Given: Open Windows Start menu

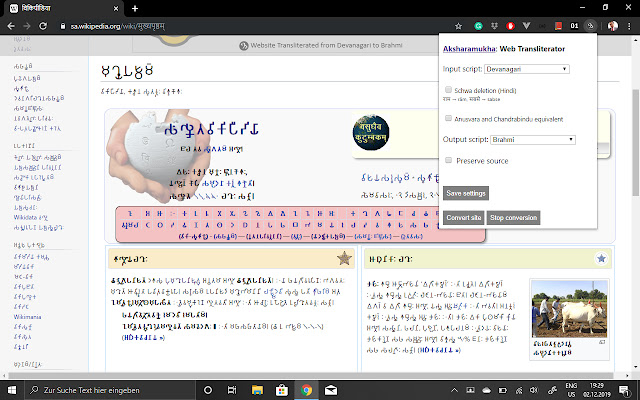Looking at the screenshot, I should coord(12,390).
